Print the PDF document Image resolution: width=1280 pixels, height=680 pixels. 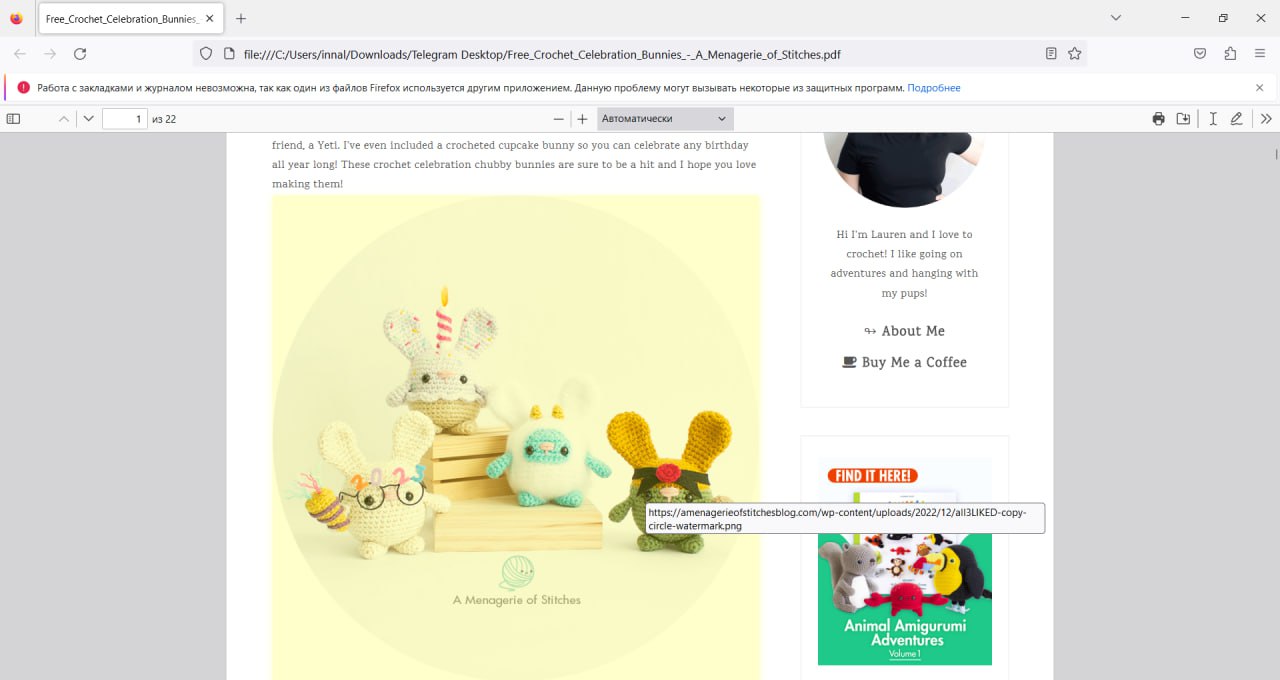coord(1158,119)
